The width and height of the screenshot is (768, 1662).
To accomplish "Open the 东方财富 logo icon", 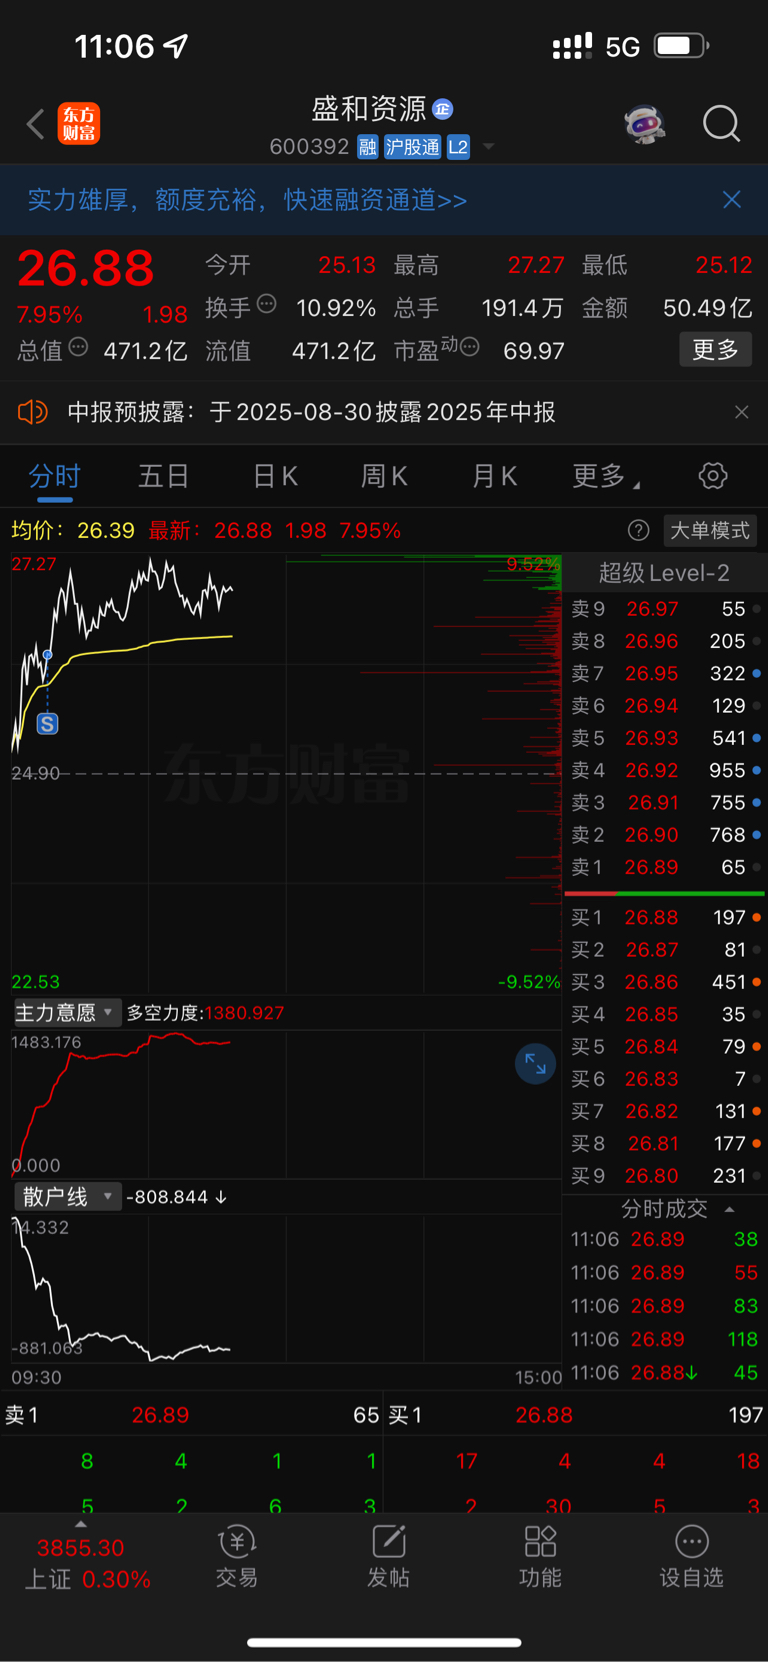I will tap(79, 124).
